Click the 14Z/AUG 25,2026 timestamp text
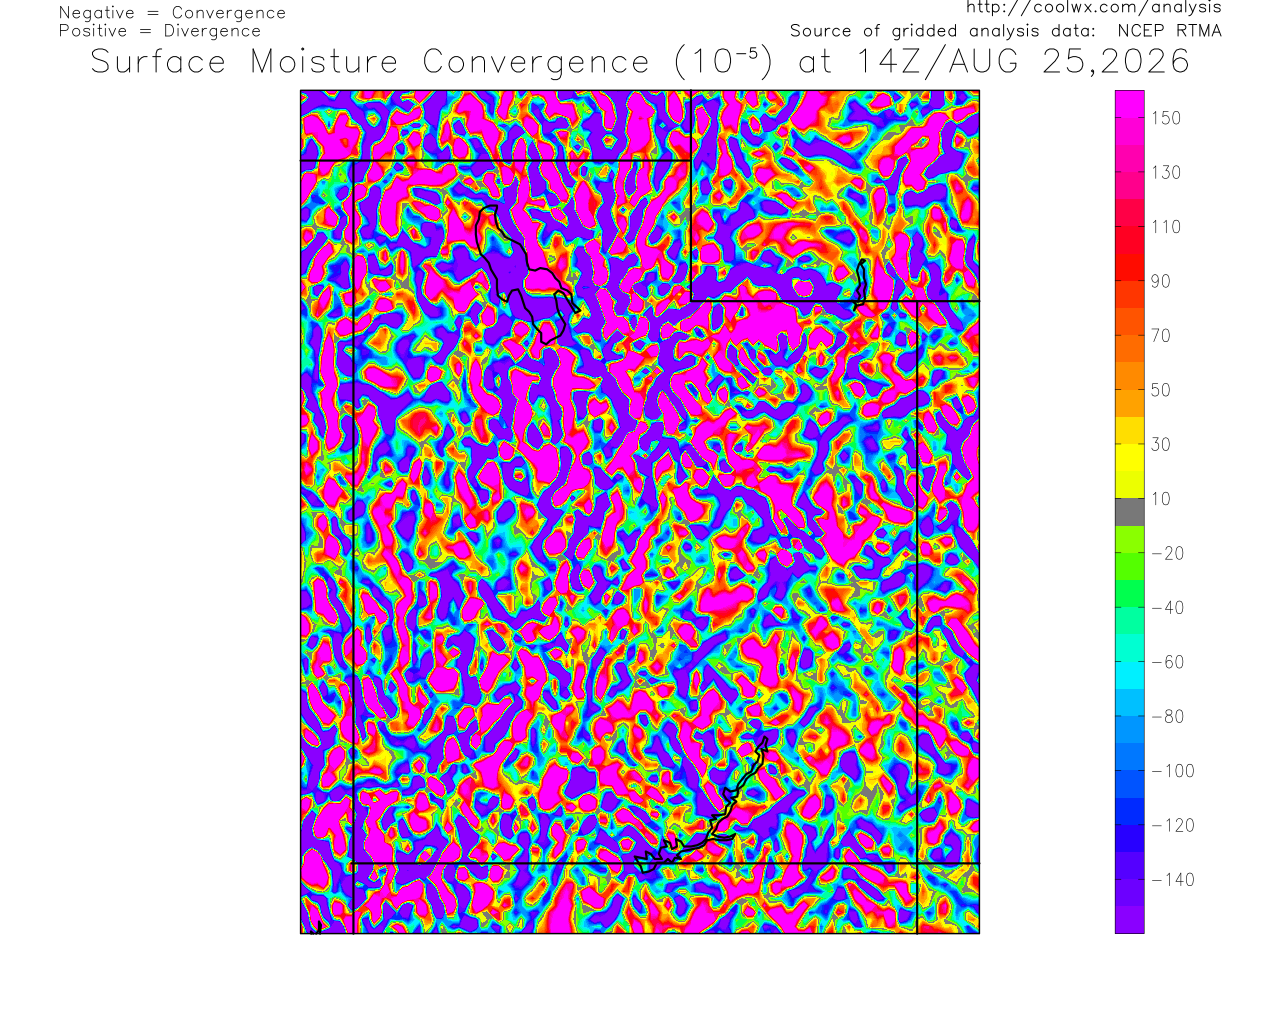The width and height of the screenshot is (1280, 1024). [x=1023, y=62]
